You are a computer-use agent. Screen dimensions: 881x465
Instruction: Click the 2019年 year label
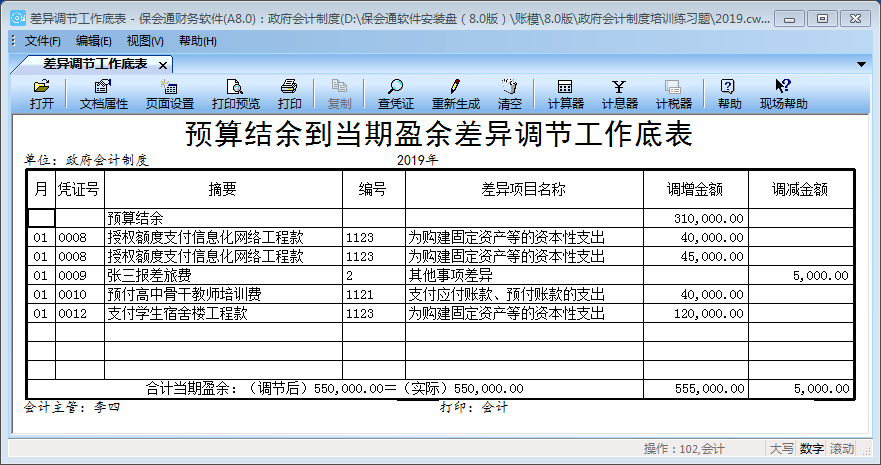pos(417,160)
